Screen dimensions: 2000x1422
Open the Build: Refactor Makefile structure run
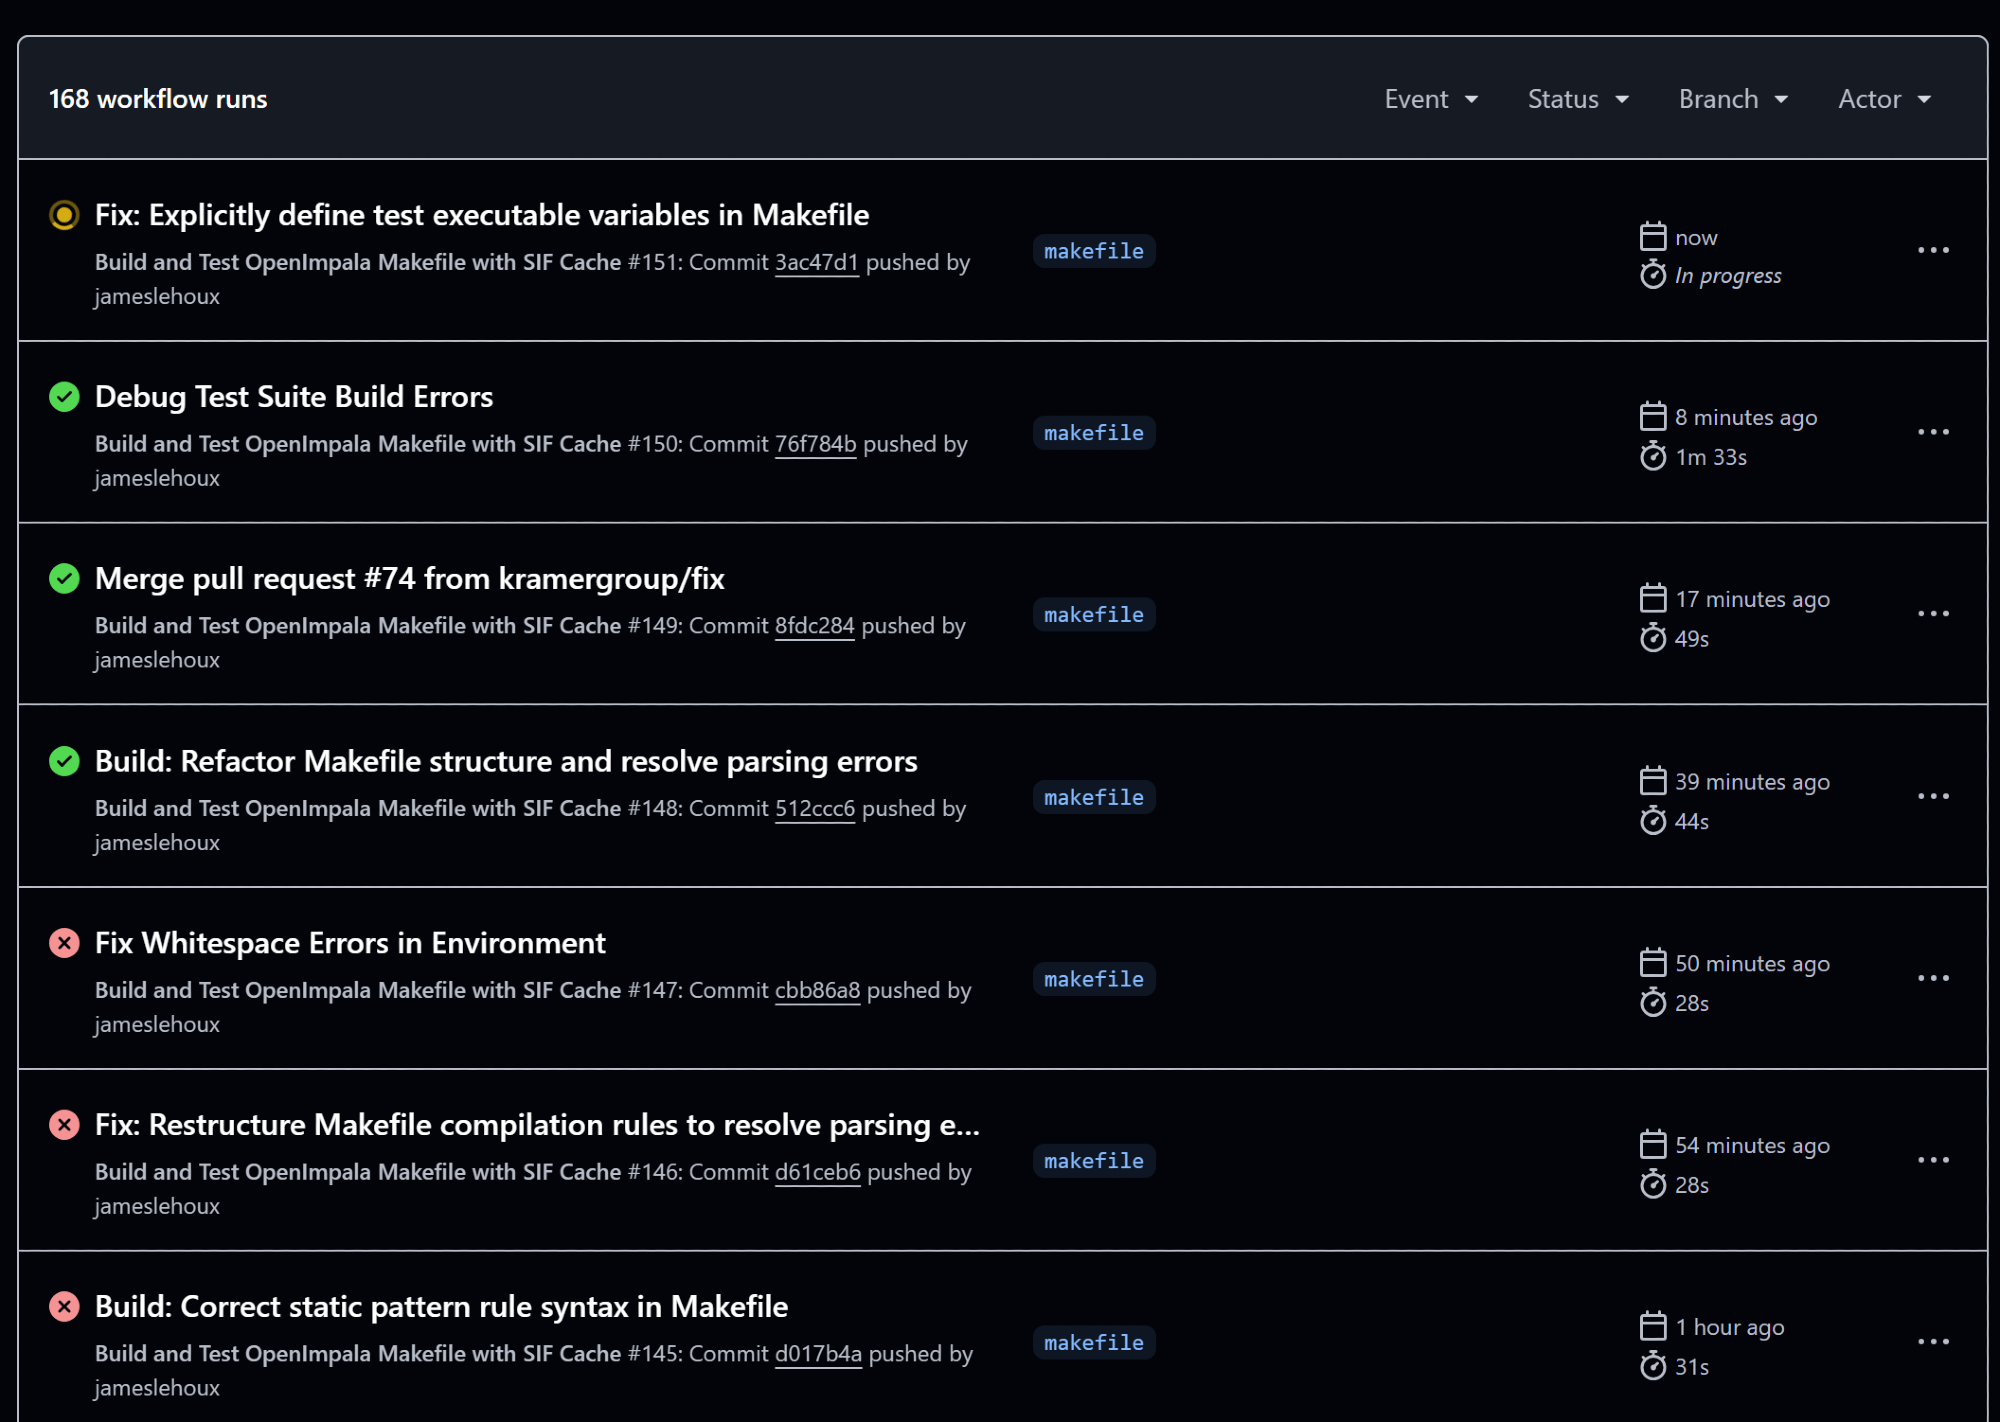505,761
